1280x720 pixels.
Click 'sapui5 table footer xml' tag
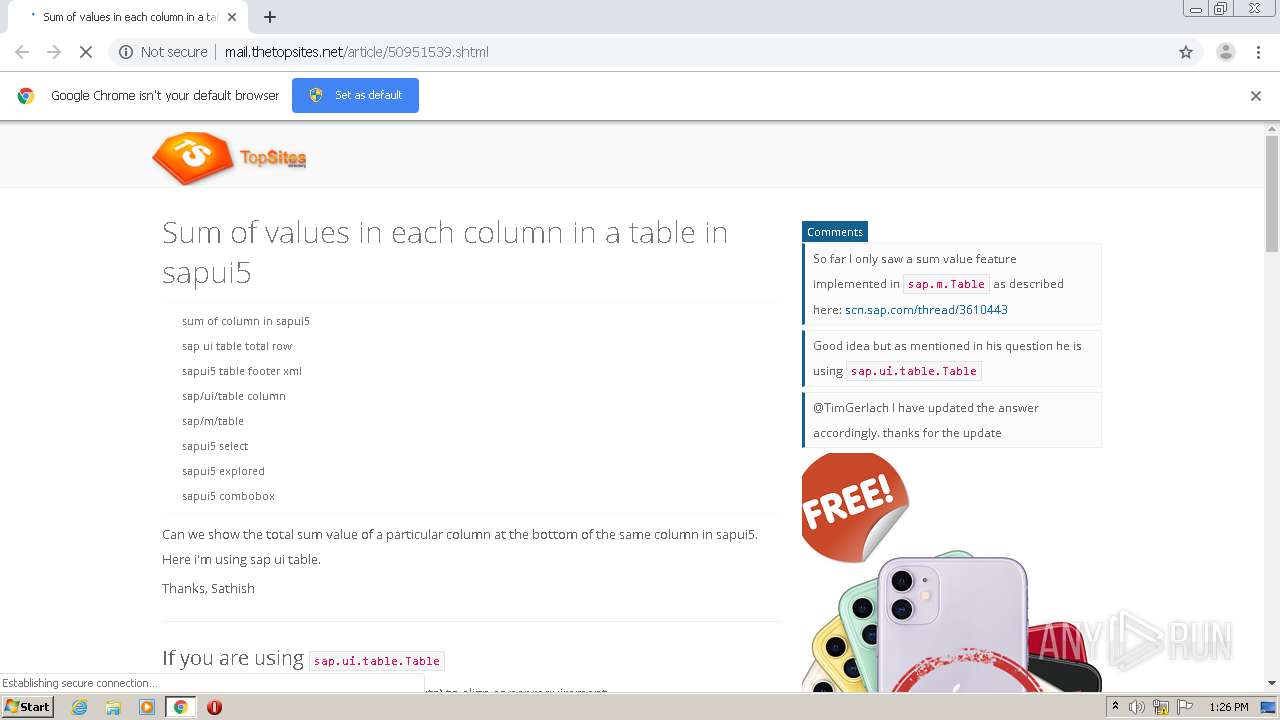click(x=242, y=371)
